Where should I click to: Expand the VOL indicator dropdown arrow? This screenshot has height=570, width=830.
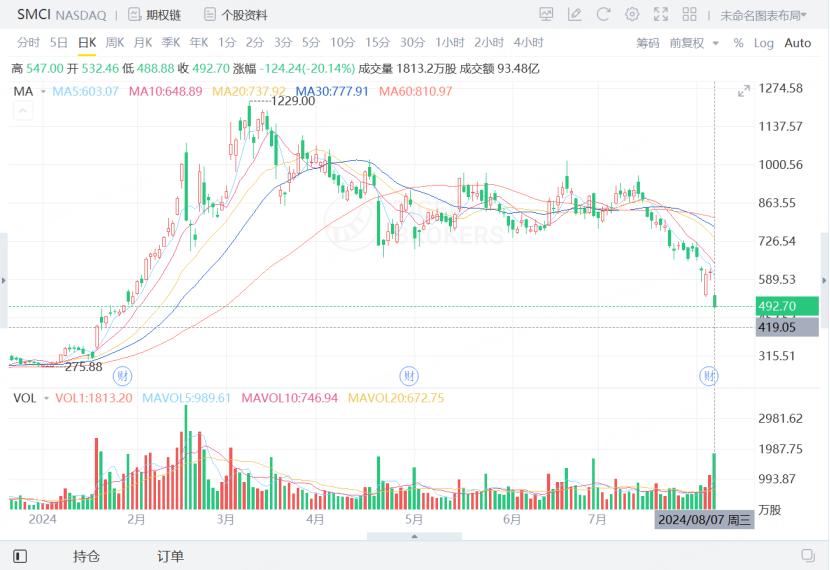46,398
